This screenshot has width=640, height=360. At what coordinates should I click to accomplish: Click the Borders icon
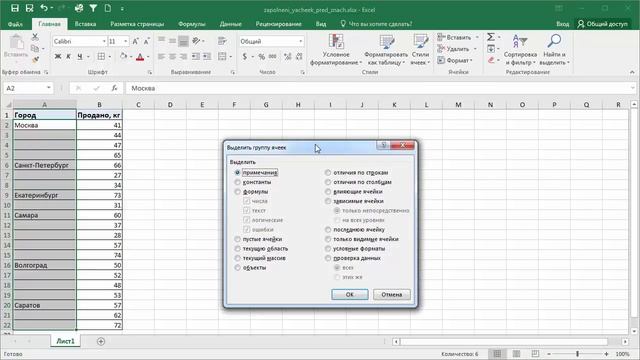(x=101, y=56)
